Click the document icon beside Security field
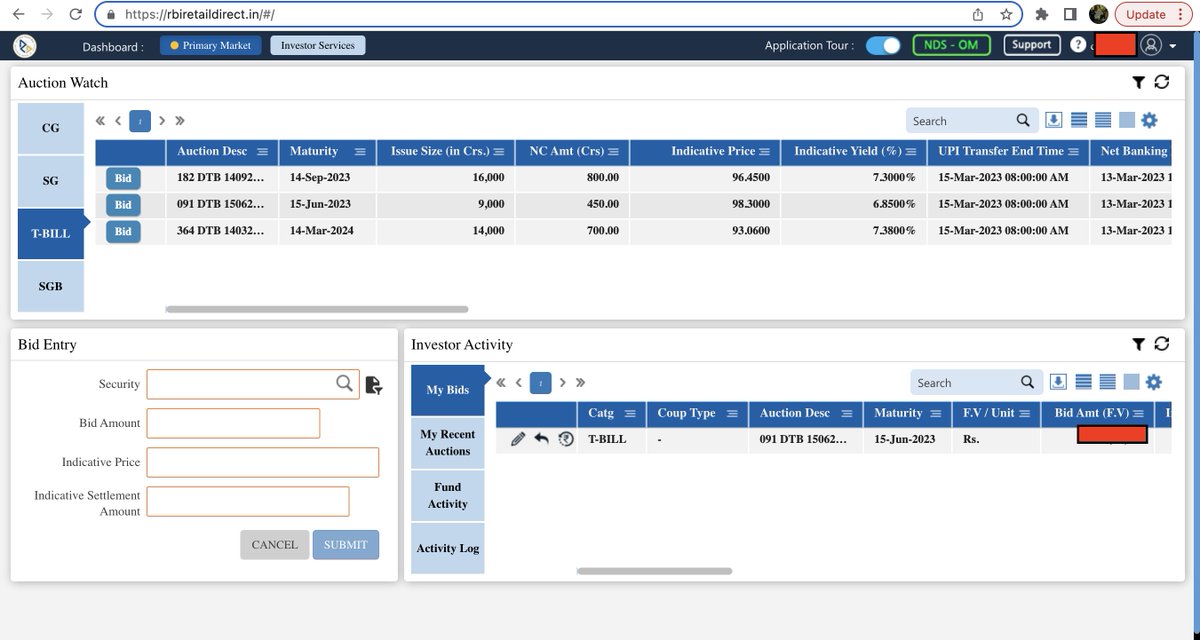The image size is (1200, 640). click(374, 385)
